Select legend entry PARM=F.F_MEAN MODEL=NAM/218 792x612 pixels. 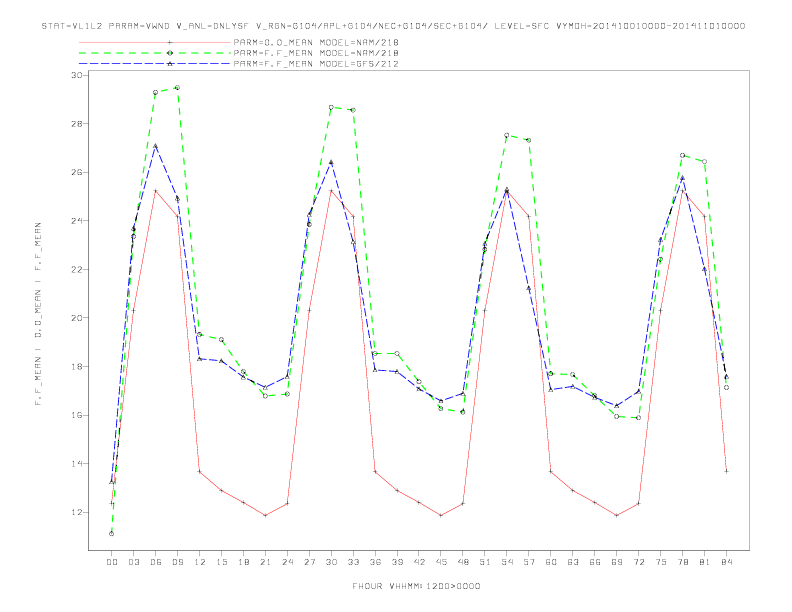pyautogui.click(x=316, y=53)
